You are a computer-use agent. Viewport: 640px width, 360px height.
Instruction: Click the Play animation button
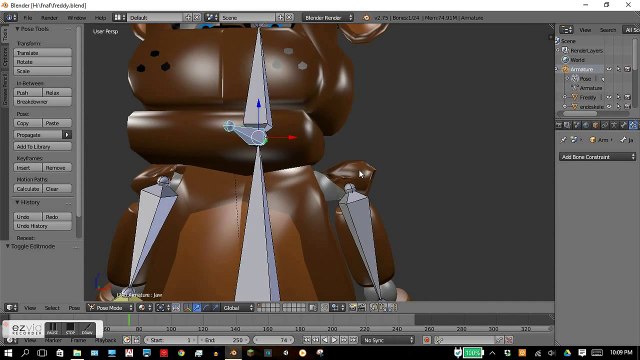(334, 340)
